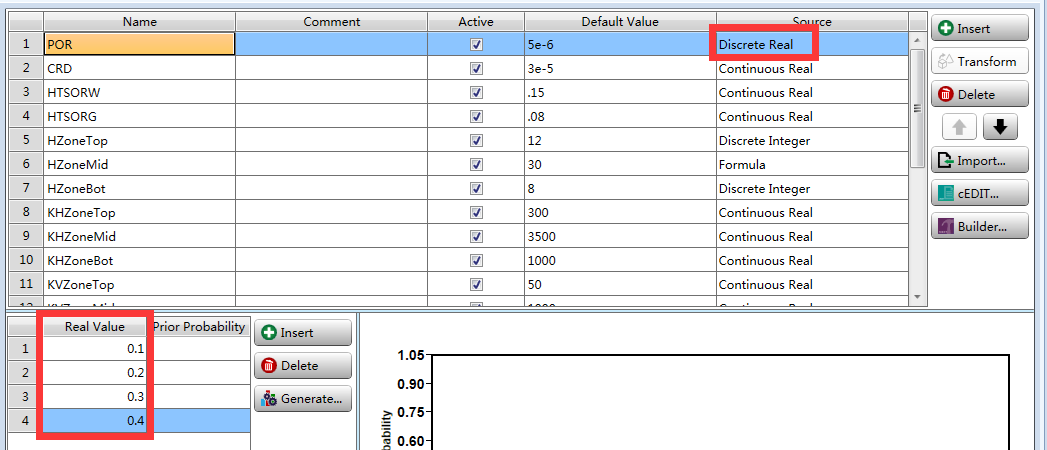The width and height of the screenshot is (1047, 450).
Task: Move the selected row down with arrow
Action: pos(999,127)
